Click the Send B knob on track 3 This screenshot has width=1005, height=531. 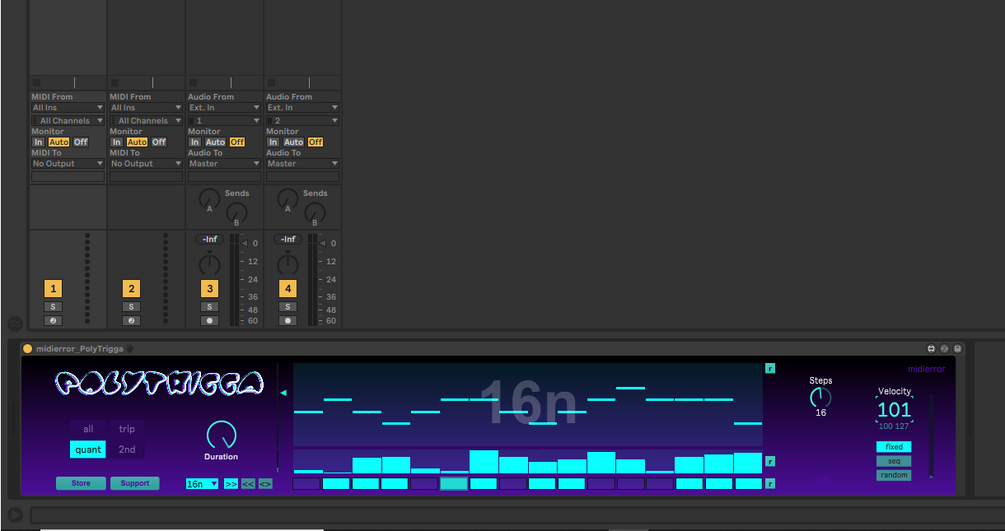click(237, 212)
